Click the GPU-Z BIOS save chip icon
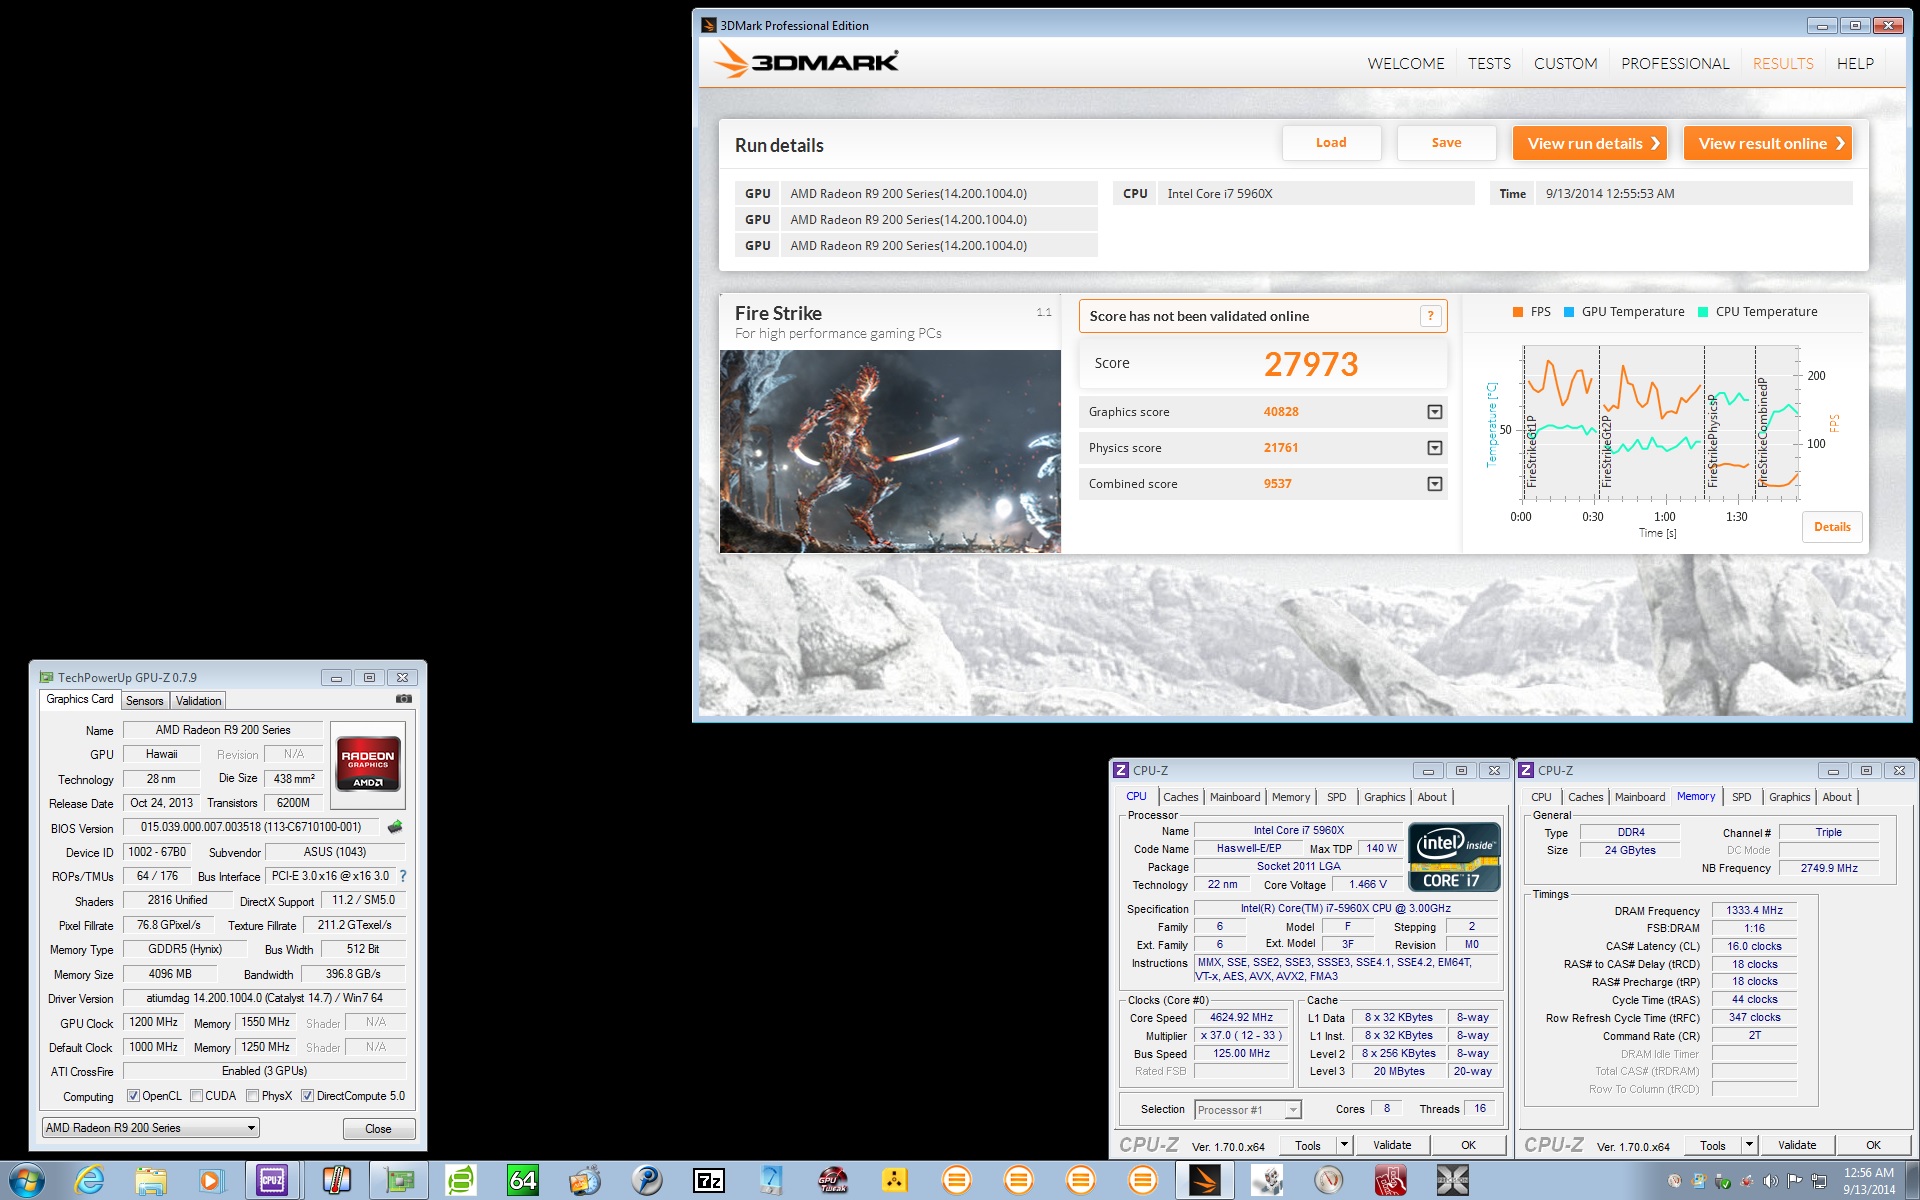This screenshot has width=1920, height=1200. [395, 827]
